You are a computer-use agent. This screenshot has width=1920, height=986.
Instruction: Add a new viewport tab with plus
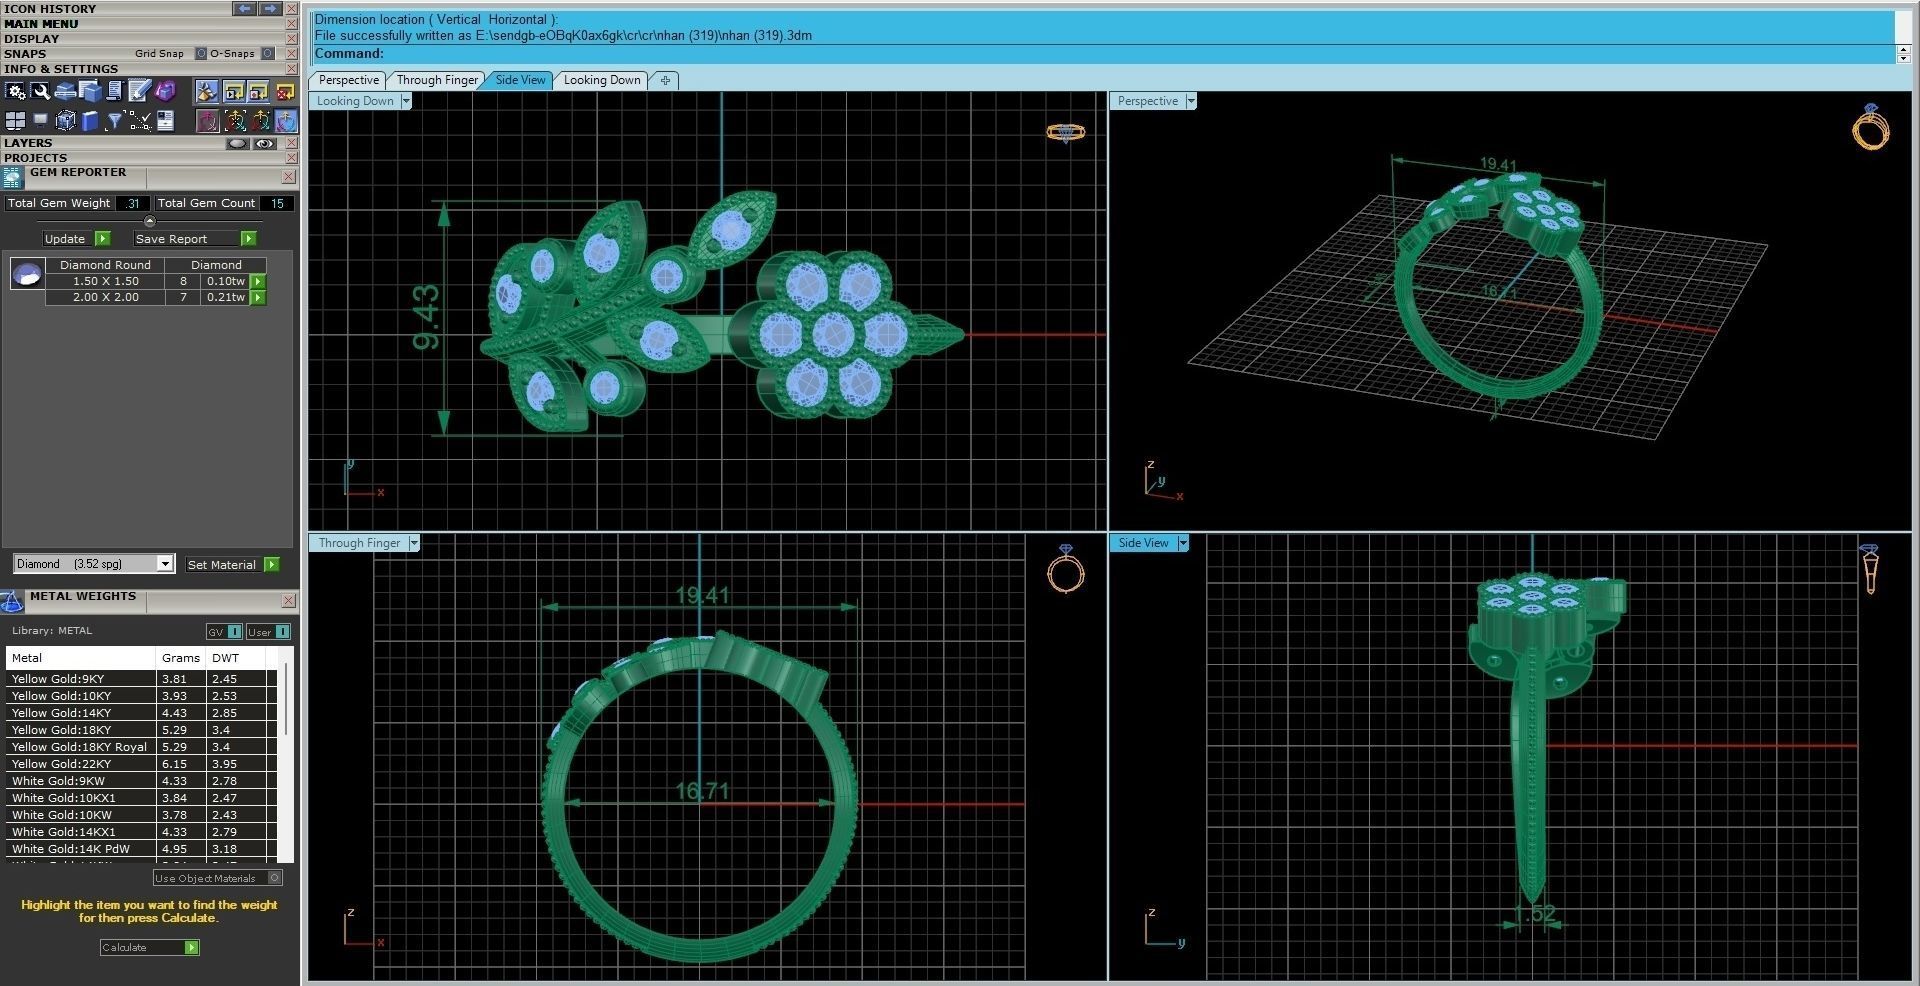tap(665, 80)
